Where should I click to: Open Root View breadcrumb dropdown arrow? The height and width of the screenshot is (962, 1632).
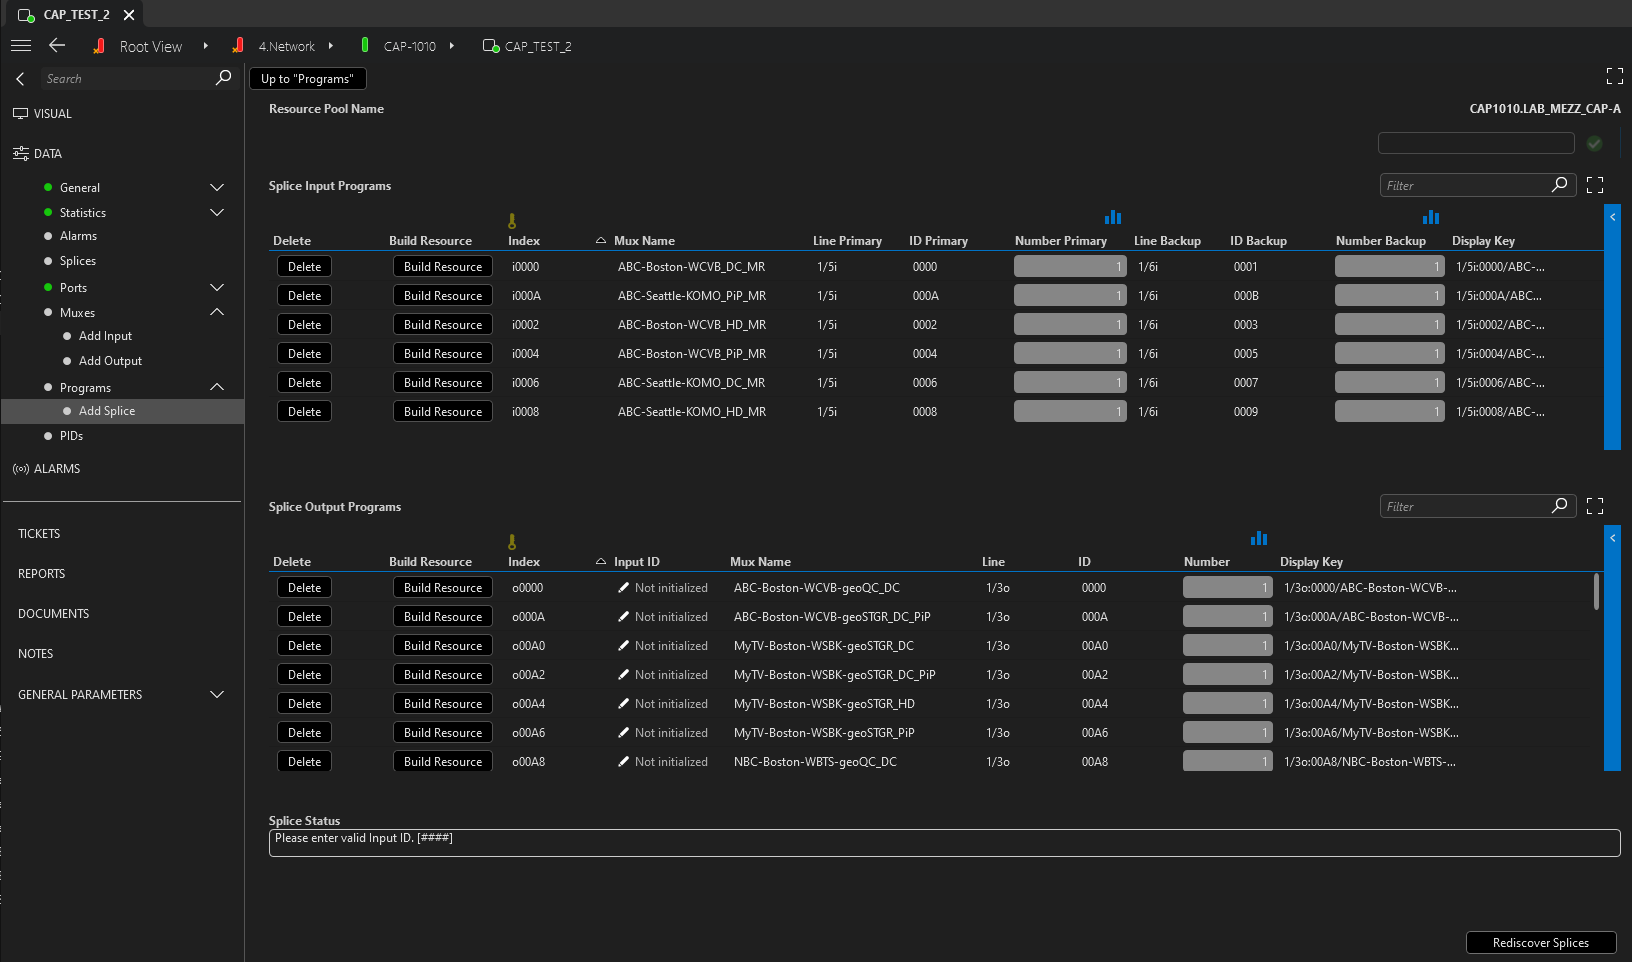pos(206,46)
